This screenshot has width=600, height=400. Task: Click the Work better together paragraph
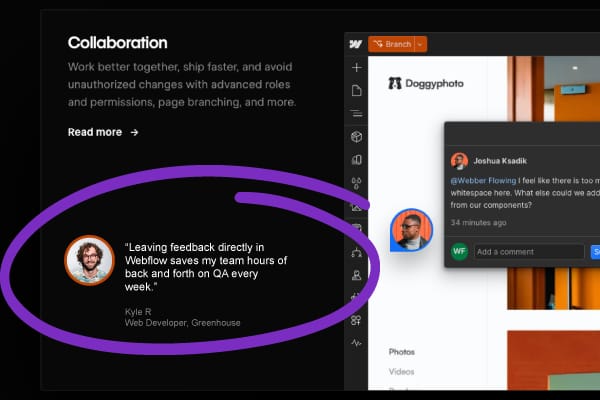pyautogui.click(x=182, y=84)
